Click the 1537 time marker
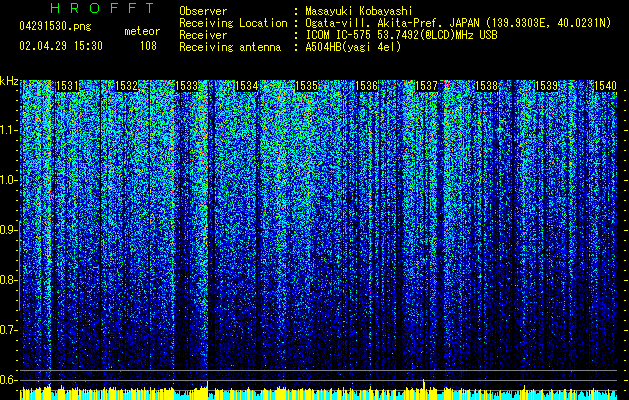The height and width of the screenshot is (400, 629). pyautogui.click(x=426, y=86)
